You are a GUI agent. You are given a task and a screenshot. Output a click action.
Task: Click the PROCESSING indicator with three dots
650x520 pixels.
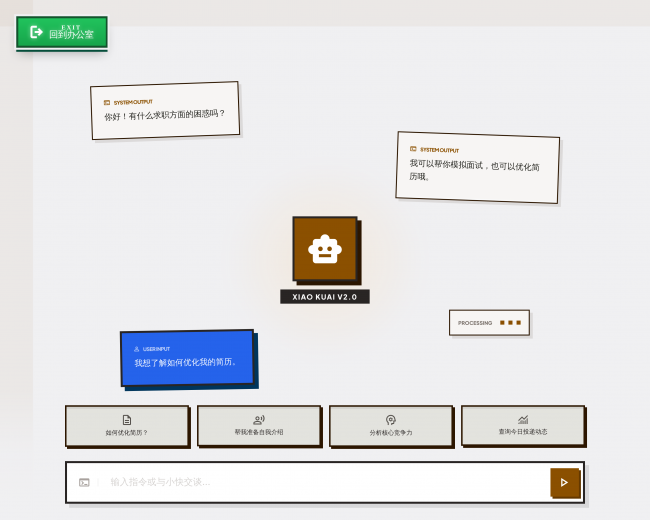pyautogui.click(x=490, y=323)
